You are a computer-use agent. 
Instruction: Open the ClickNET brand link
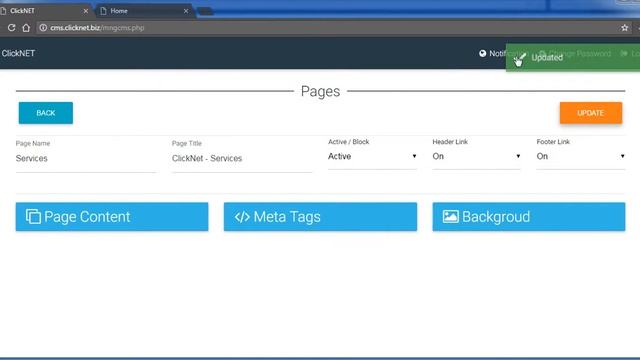(x=18, y=53)
